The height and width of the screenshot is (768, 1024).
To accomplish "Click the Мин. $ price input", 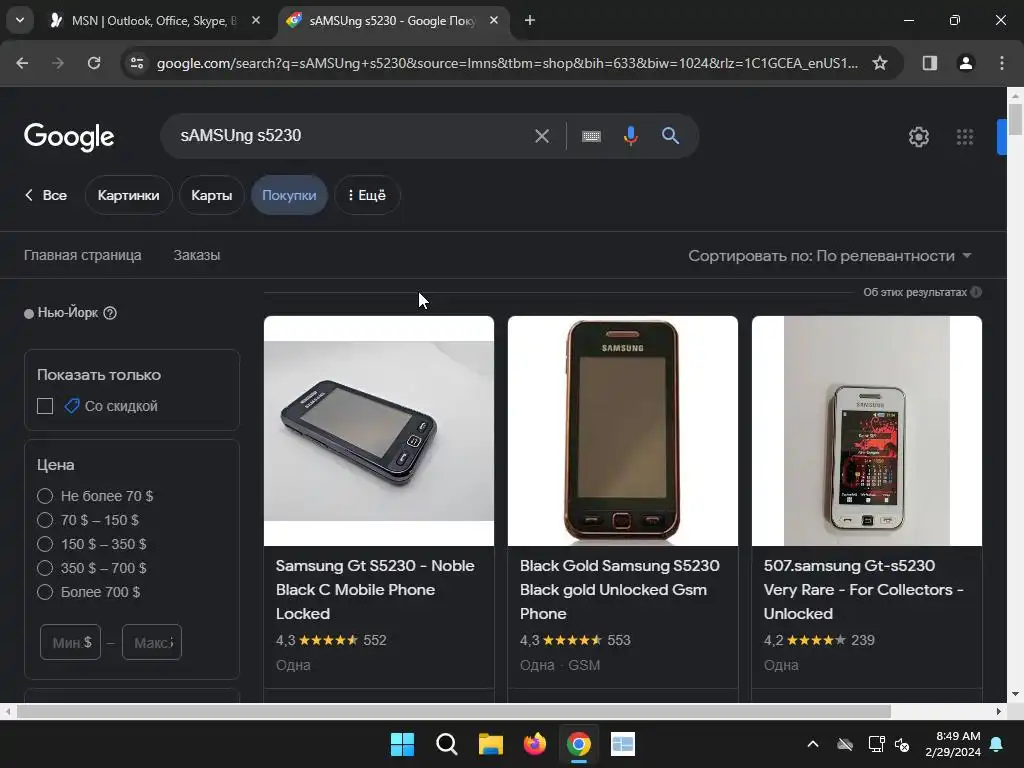I will [71, 643].
